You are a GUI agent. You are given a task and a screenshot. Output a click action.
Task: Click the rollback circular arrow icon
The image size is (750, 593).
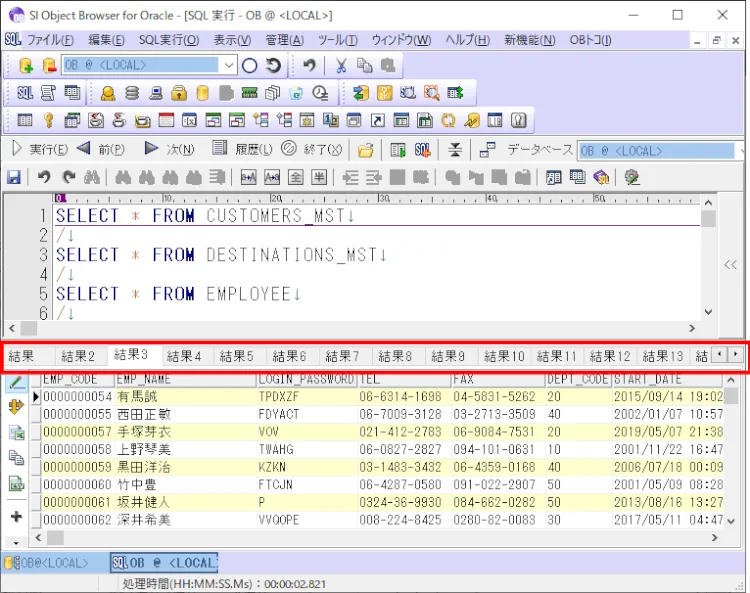coord(273,65)
